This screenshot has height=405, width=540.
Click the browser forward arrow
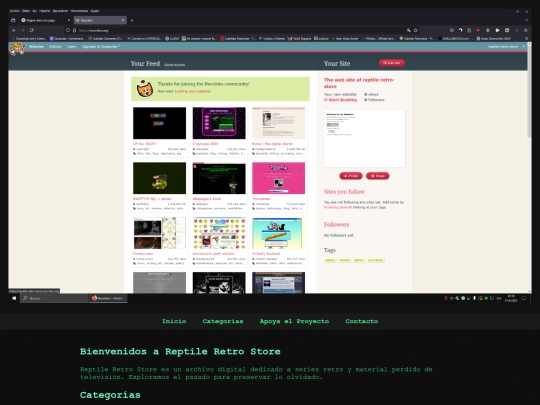pos(23,30)
